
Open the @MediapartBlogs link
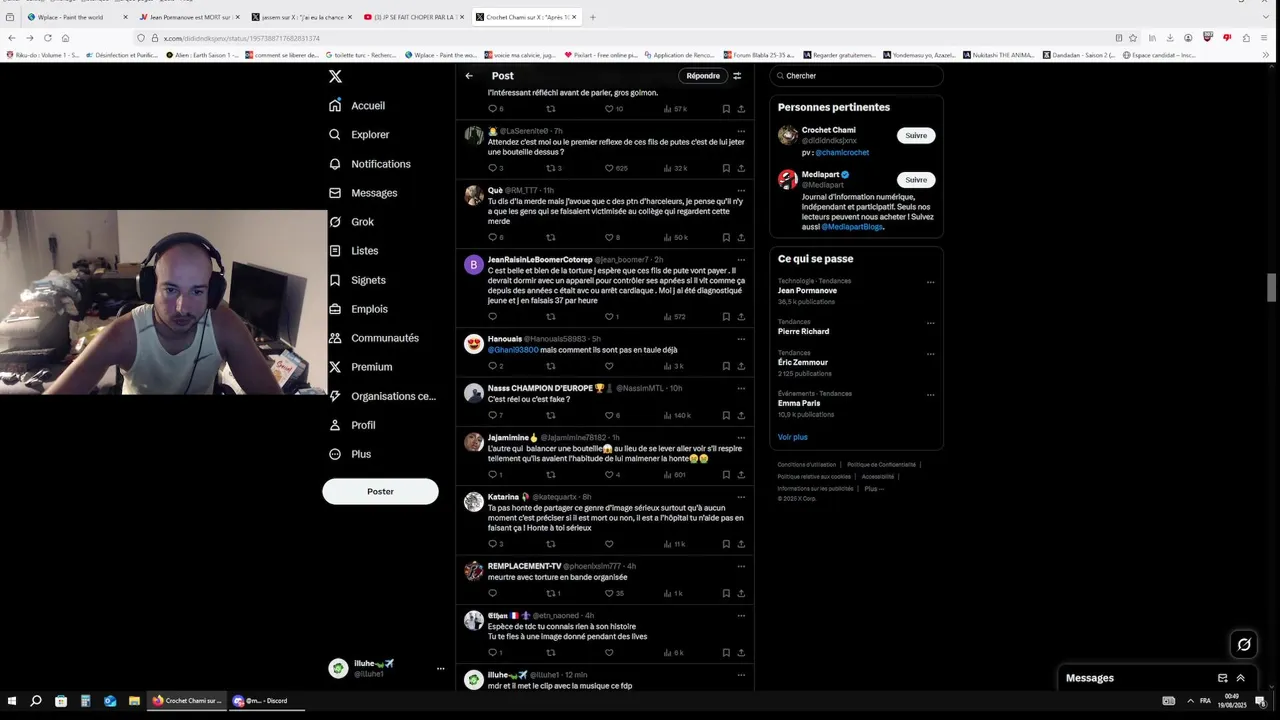(852, 227)
